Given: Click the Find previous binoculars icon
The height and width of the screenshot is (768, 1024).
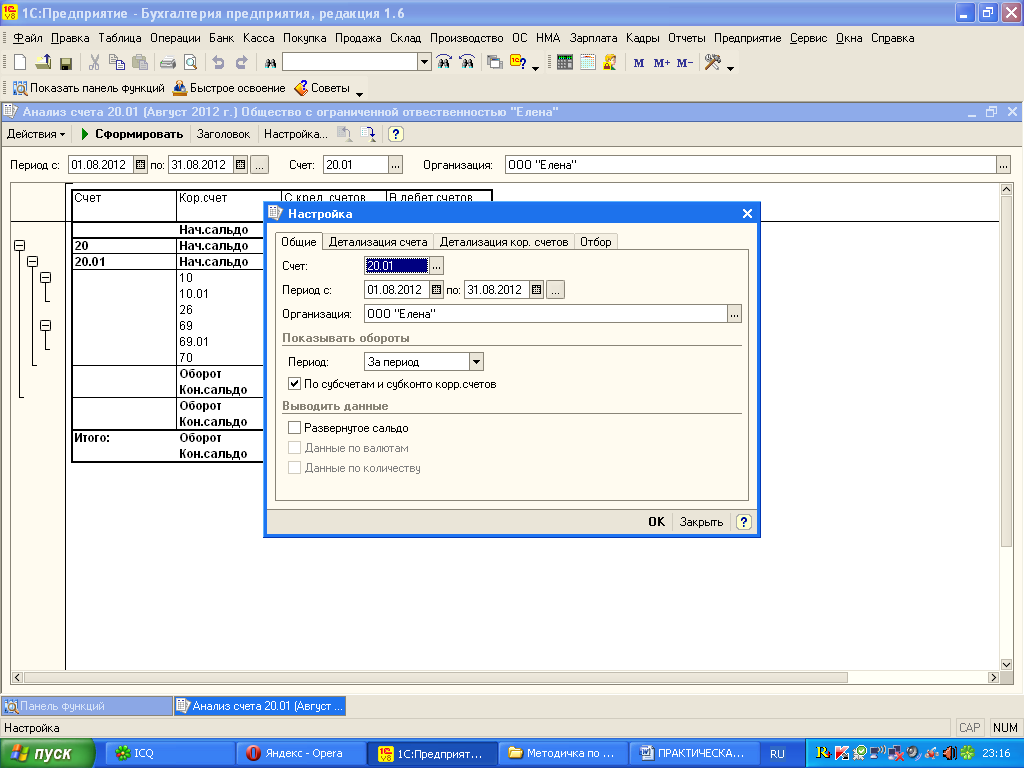Looking at the screenshot, I should click(467, 63).
